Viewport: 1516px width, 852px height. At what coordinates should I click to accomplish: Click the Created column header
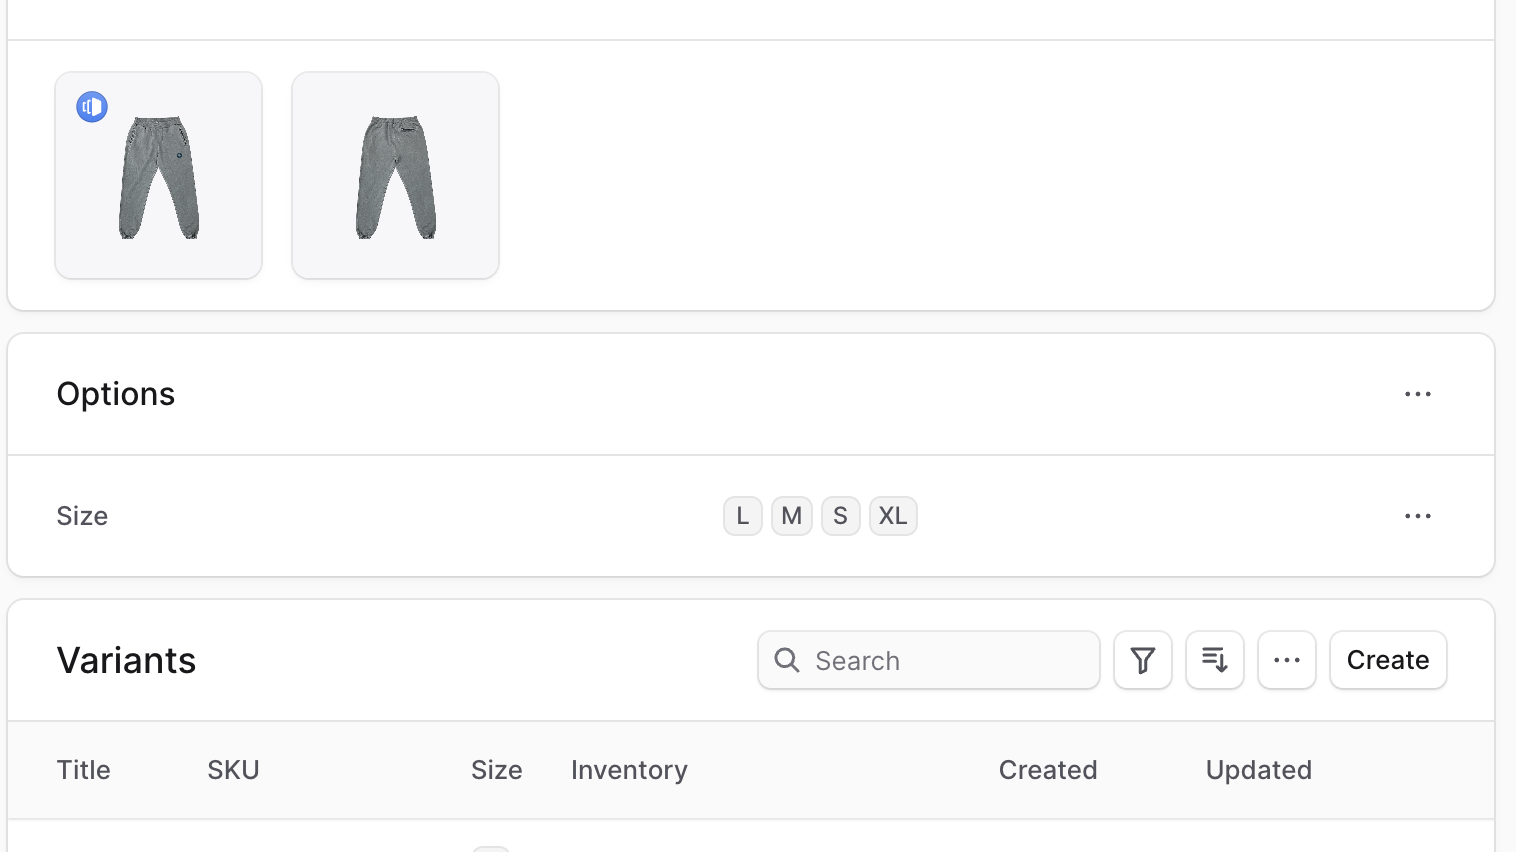[x=1048, y=770]
